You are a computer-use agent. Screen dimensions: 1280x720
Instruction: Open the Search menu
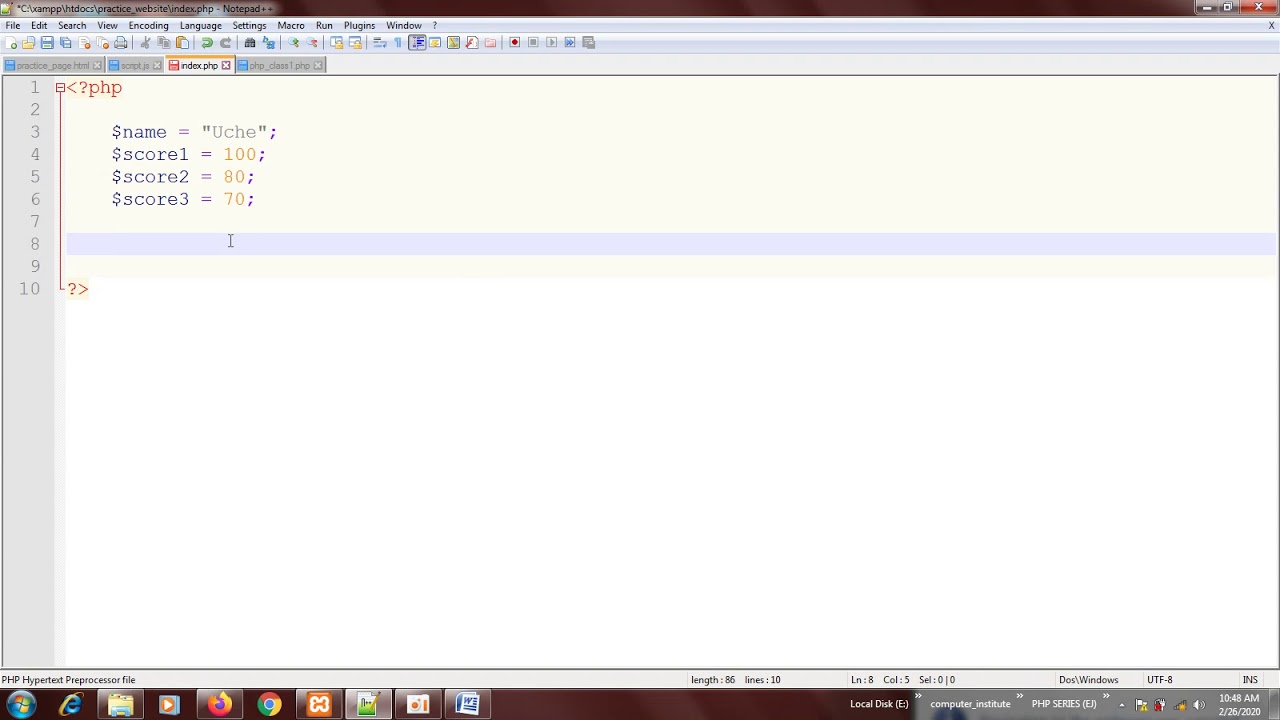[x=72, y=25]
